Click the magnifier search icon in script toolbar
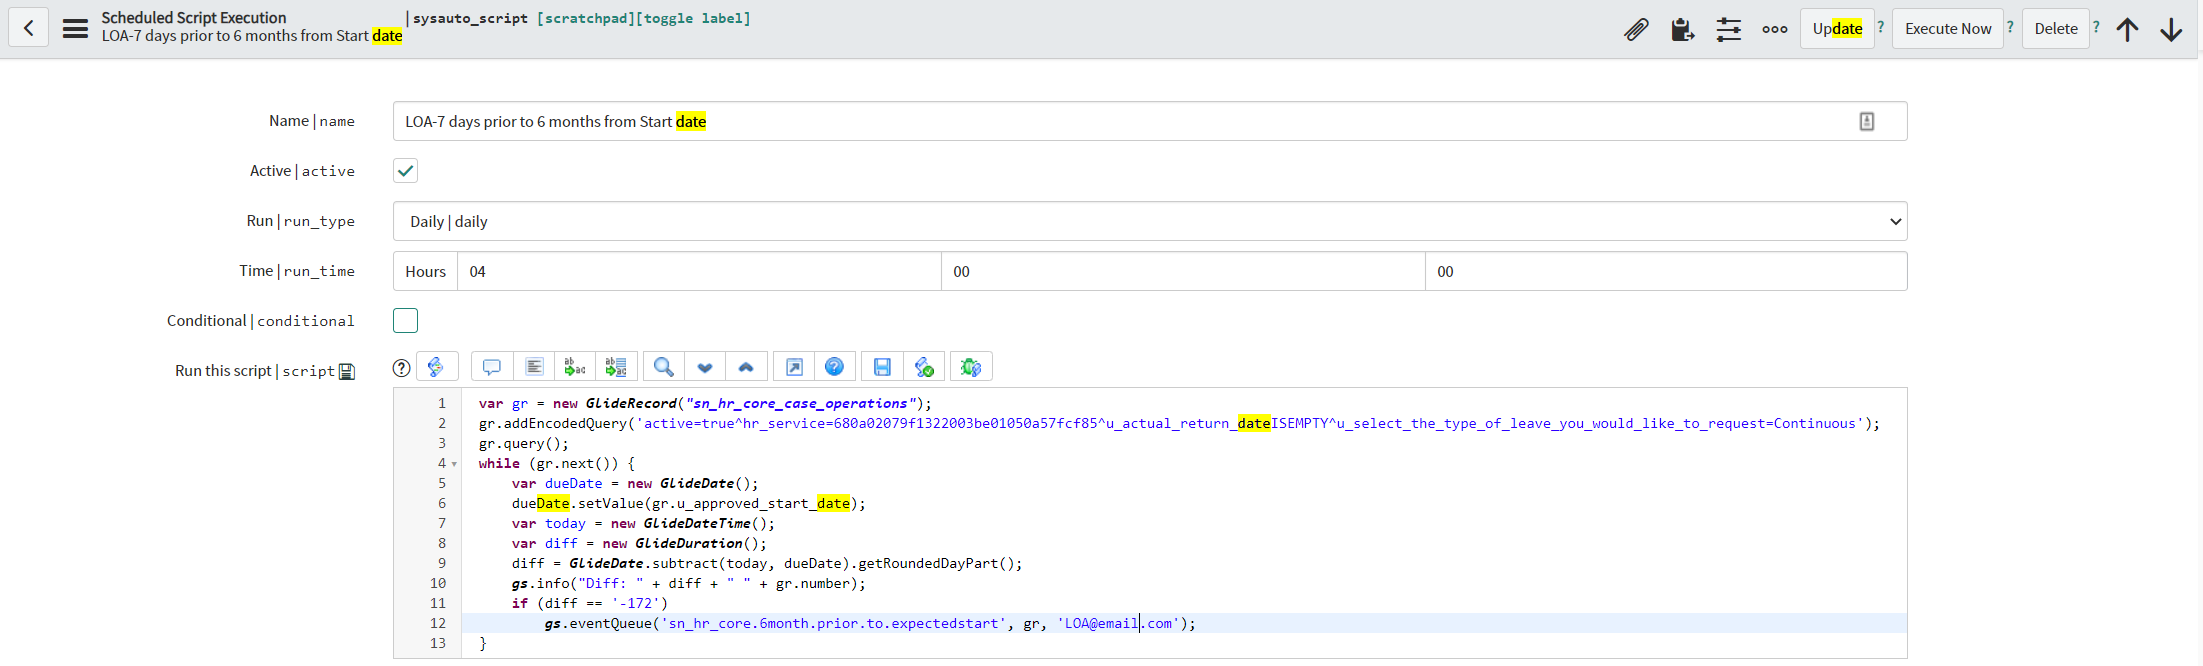Screen dimensions: 2203x666 coord(663,367)
